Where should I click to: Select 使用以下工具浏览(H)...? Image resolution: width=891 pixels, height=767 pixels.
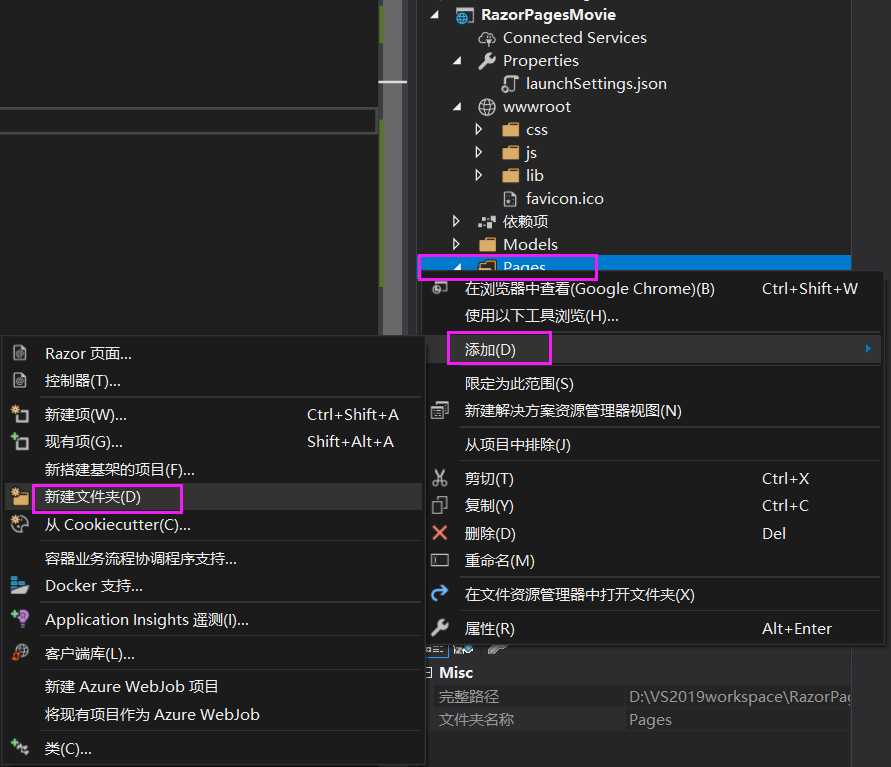(653, 315)
